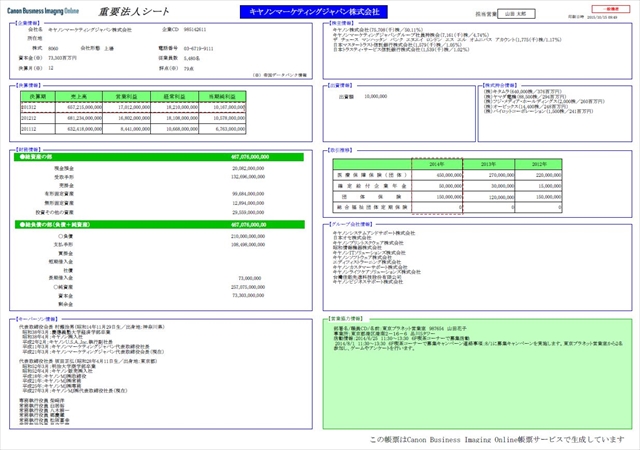
Task: Click the 210,000,000,000 liabilities value
Action: (248, 236)
